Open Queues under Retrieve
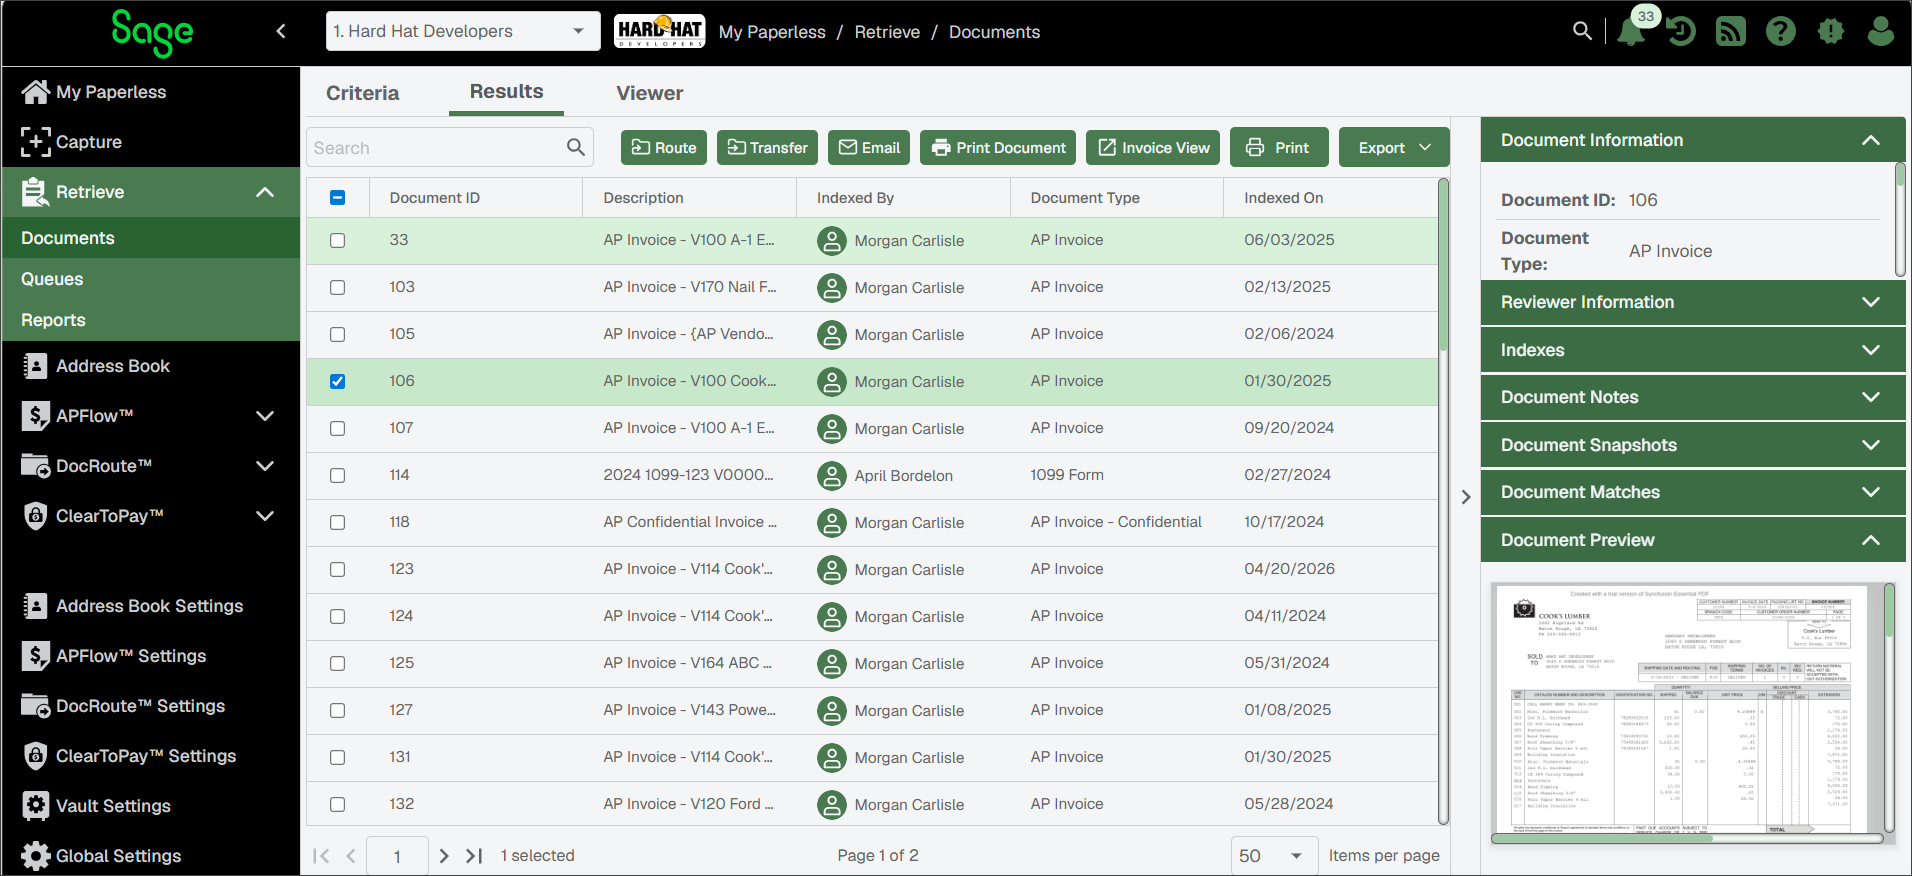Viewport: 1912px width, 876px height. pos(150,279)
